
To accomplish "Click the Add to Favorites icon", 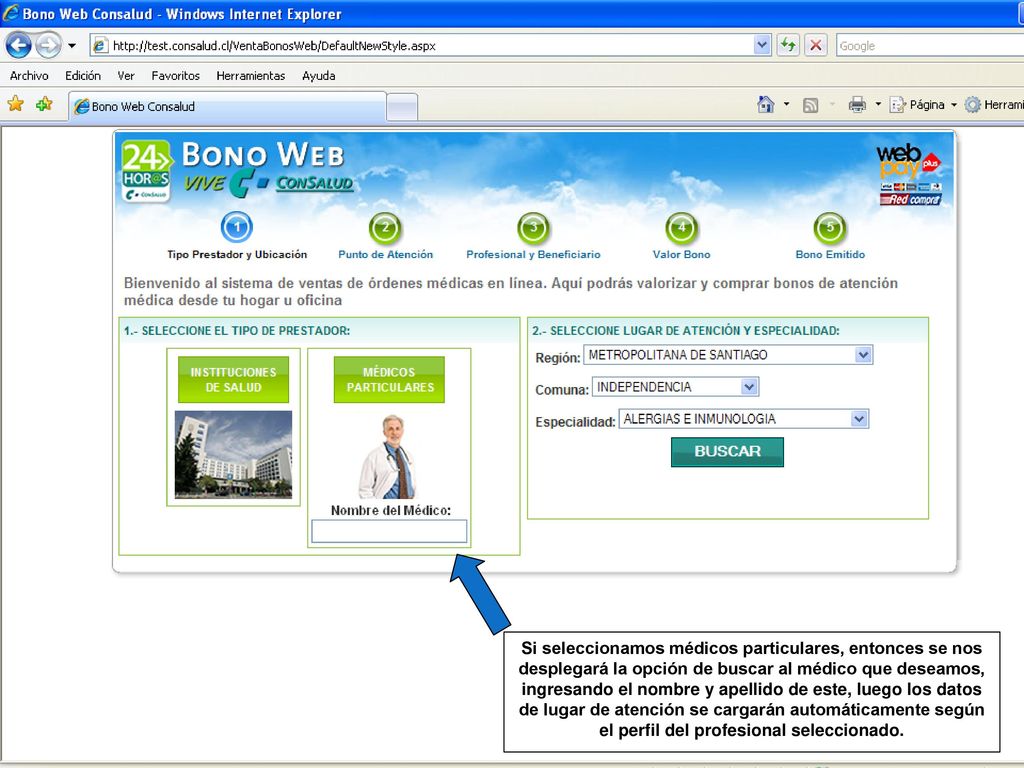I will click(44, 104).
